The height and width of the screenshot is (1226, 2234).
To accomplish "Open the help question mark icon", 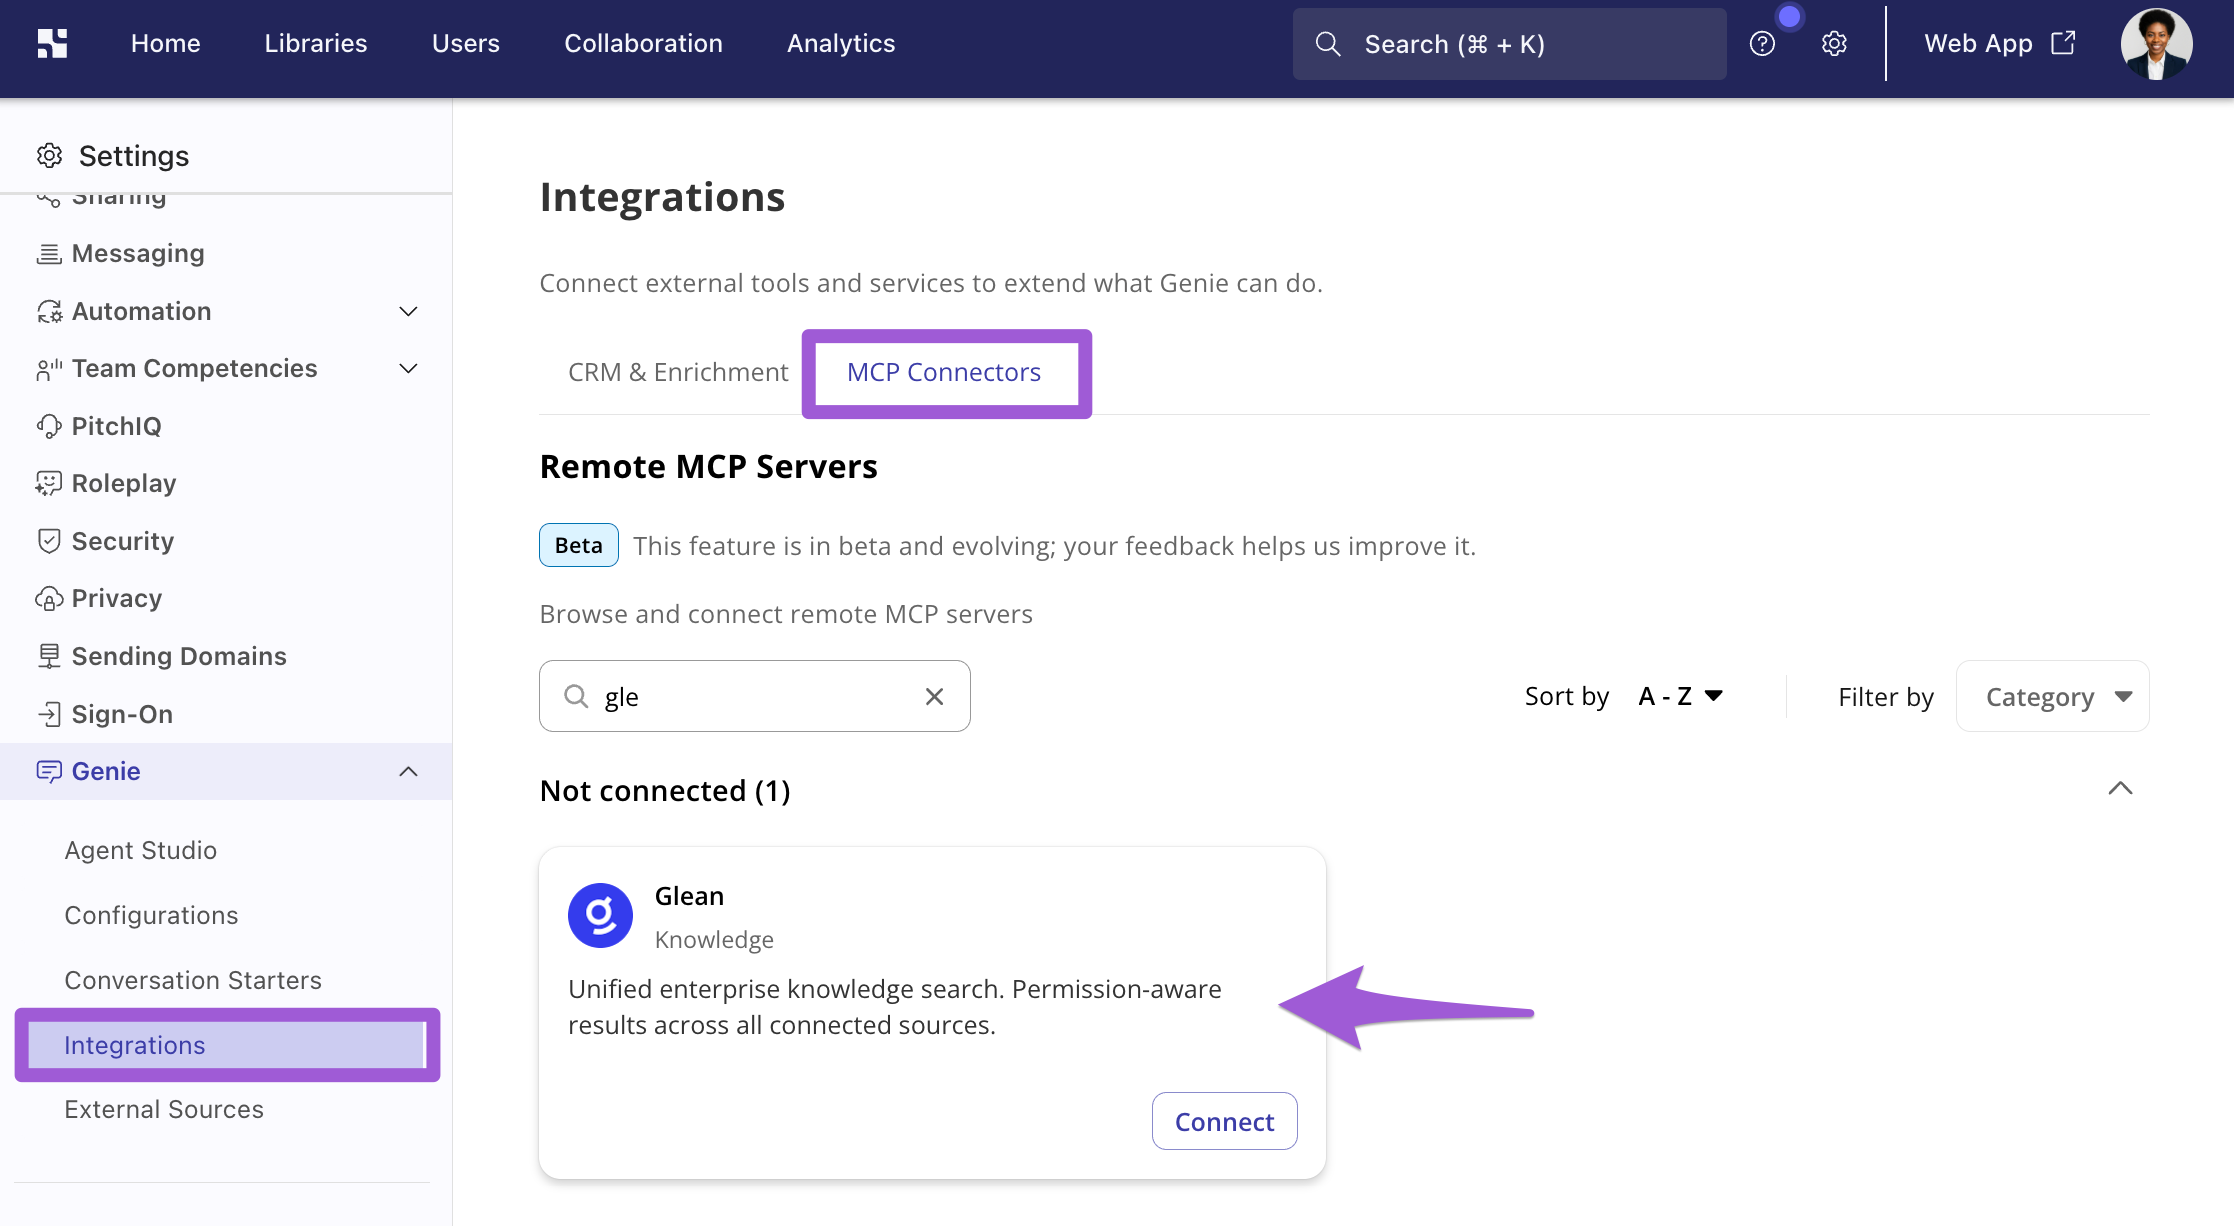I will [x=1762, y=44].
